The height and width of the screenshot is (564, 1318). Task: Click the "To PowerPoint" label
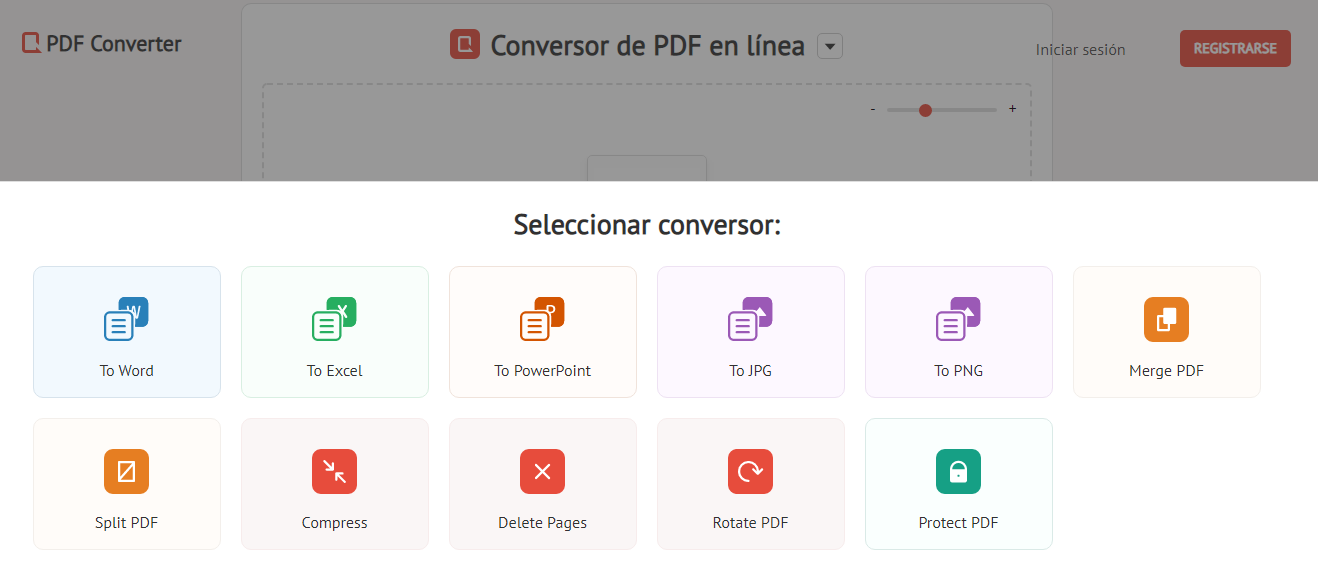[543, 371]
